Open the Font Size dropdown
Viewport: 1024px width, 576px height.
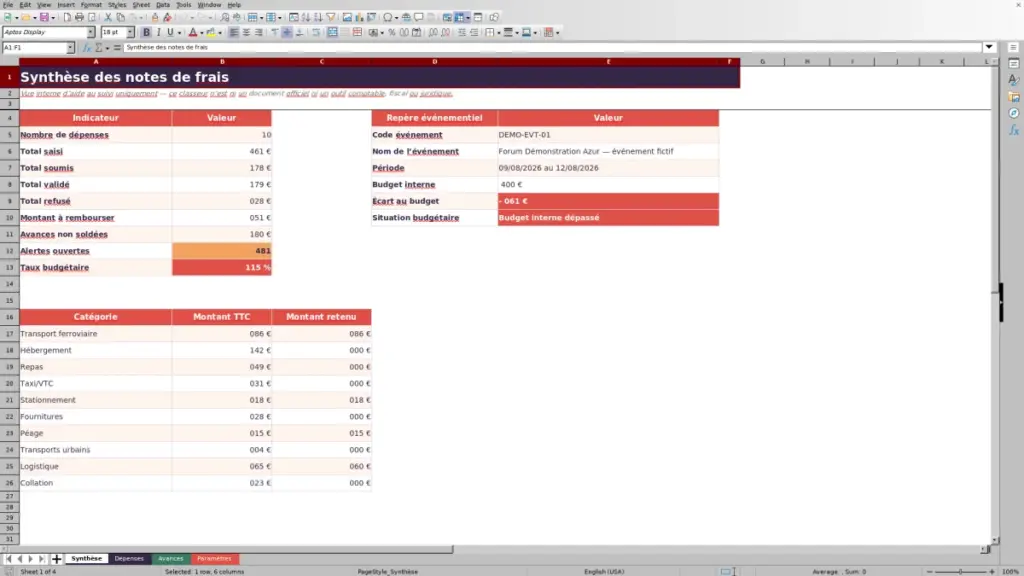click(x=130, y=33)
